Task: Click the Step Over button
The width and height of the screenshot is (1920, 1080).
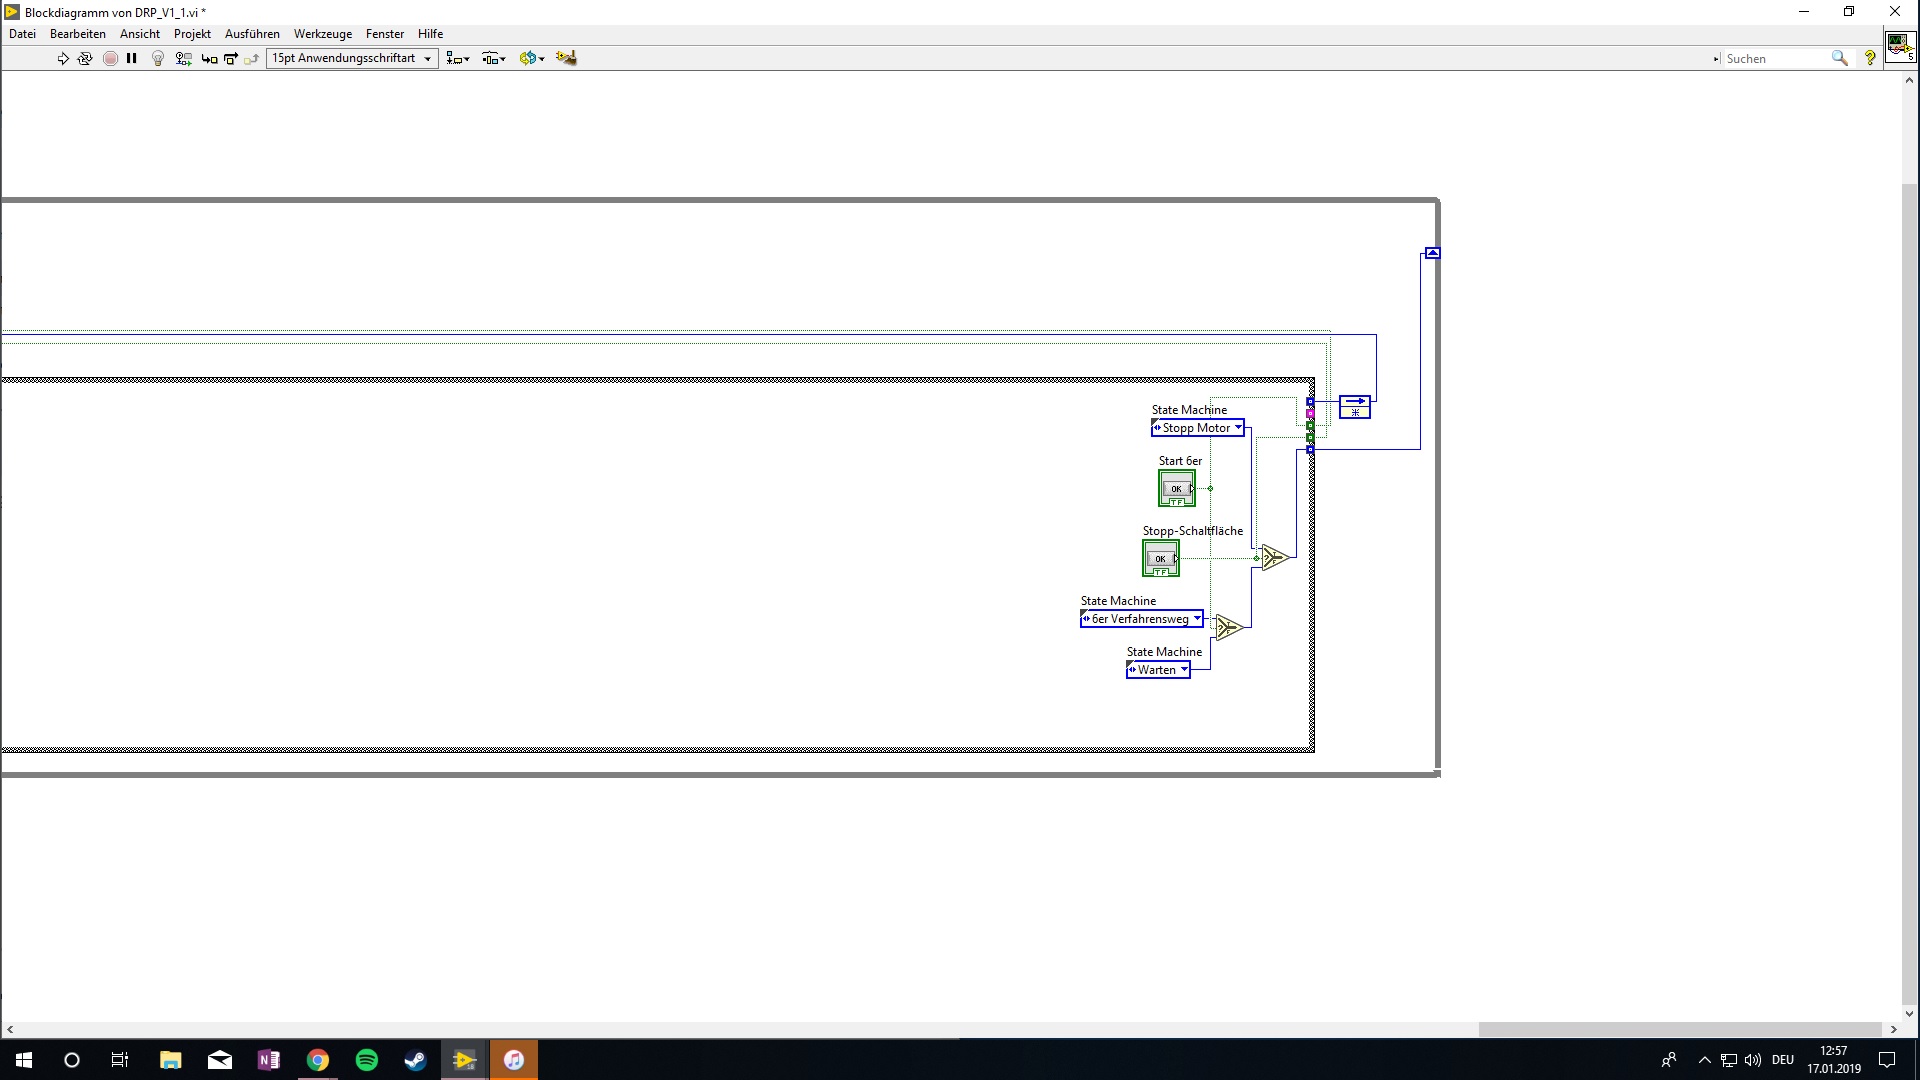Action: (231, 59)
